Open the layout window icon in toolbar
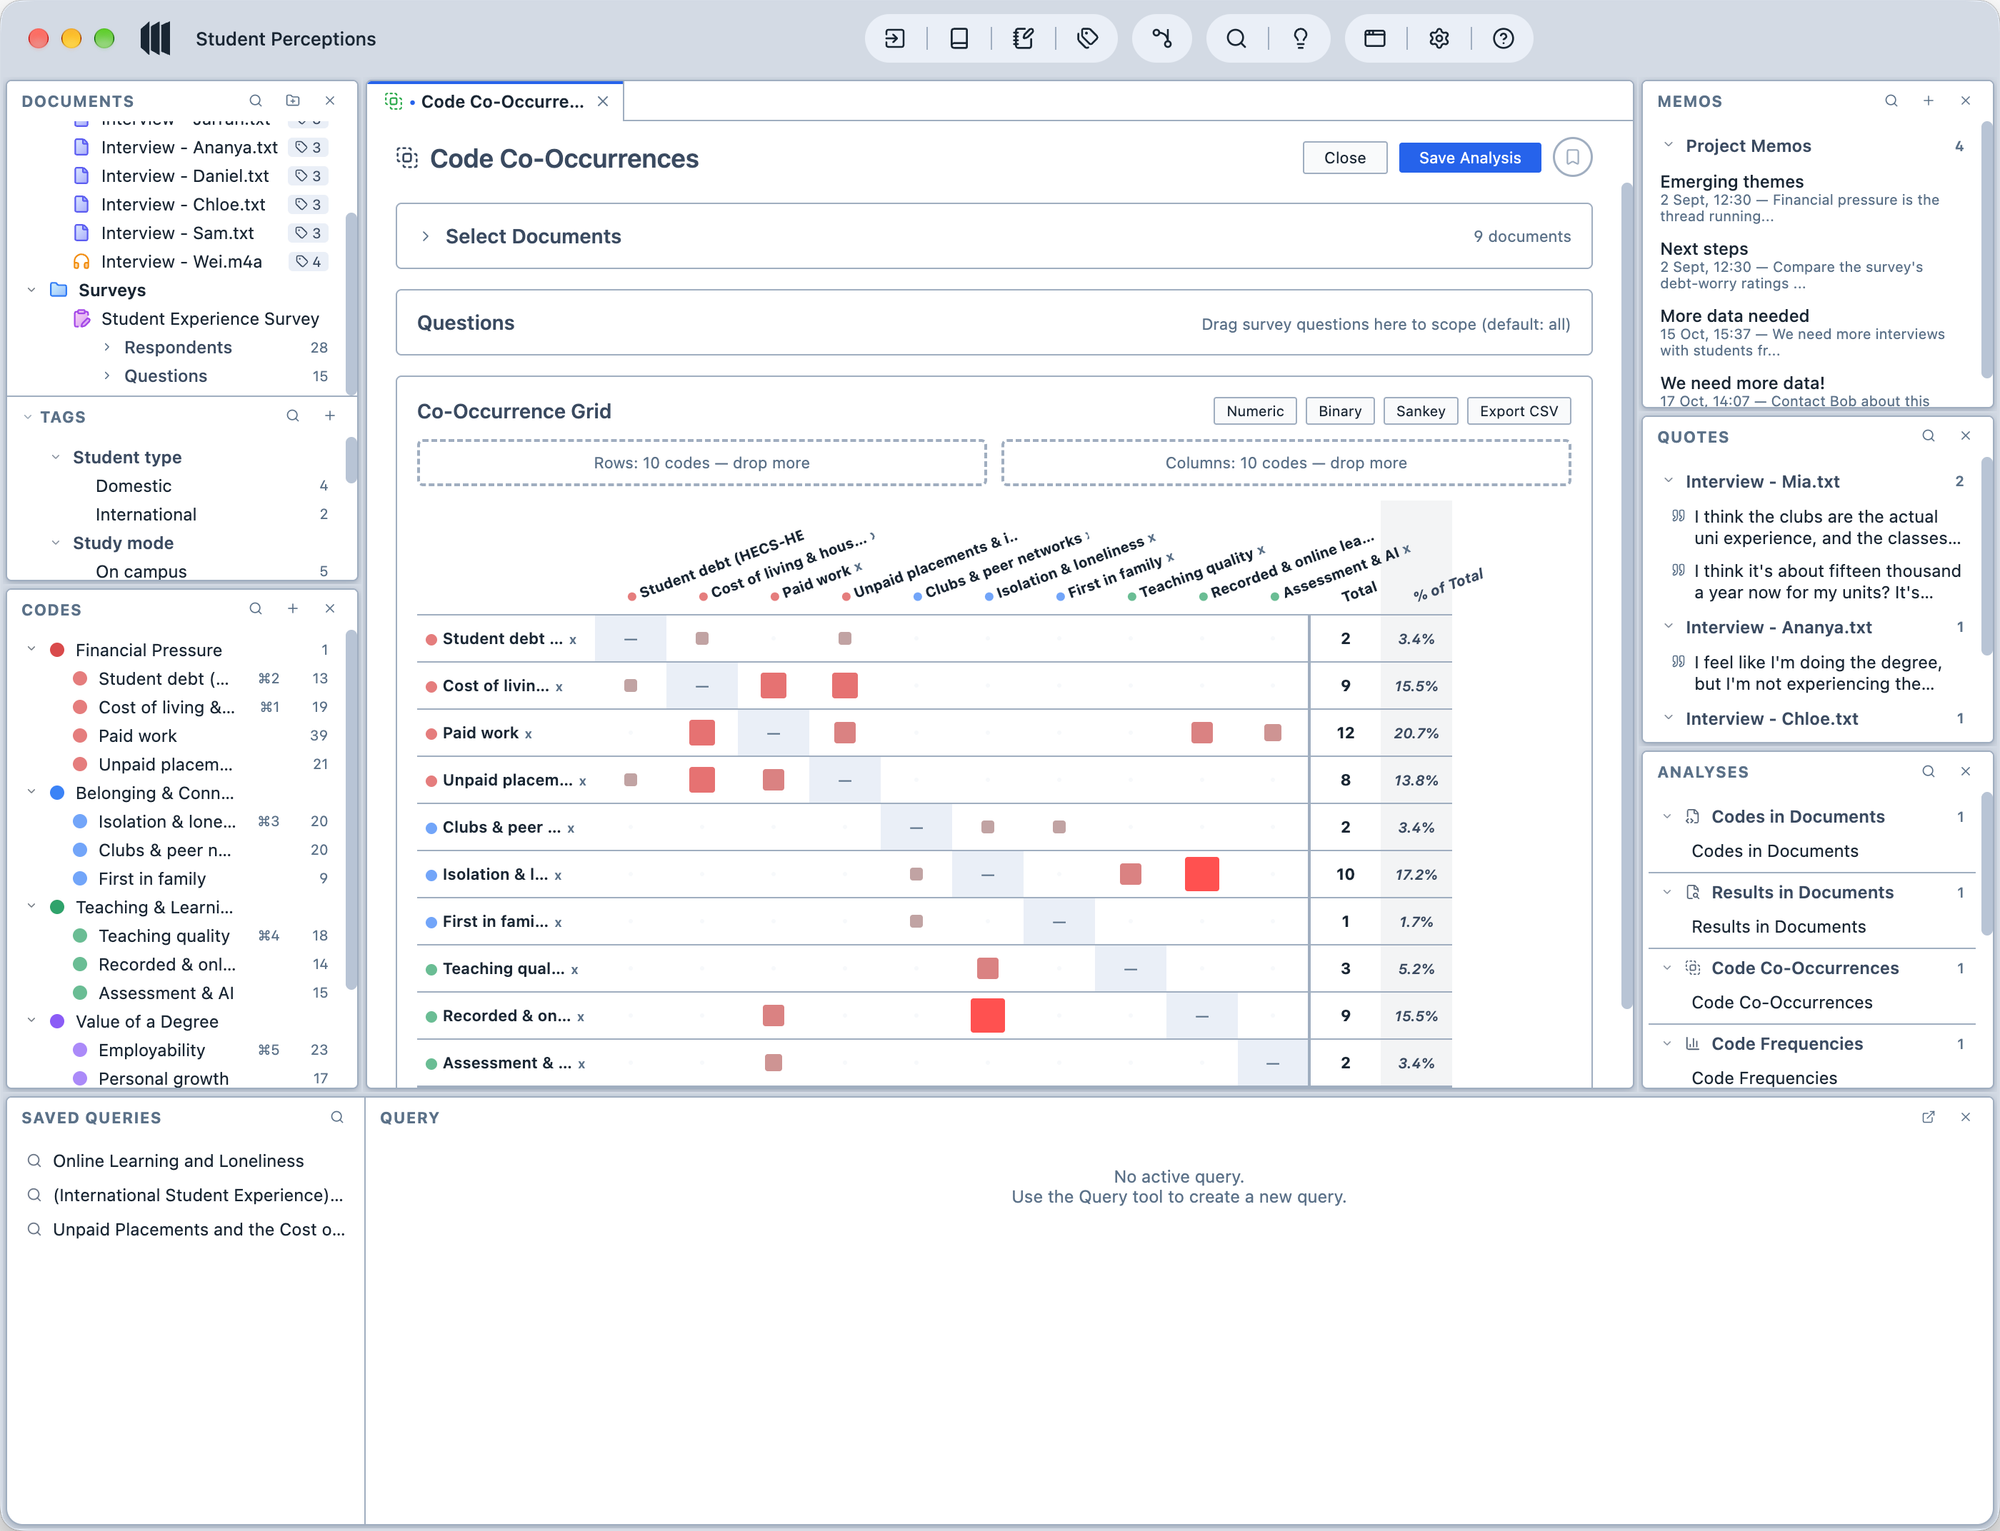 [1375, 39]
